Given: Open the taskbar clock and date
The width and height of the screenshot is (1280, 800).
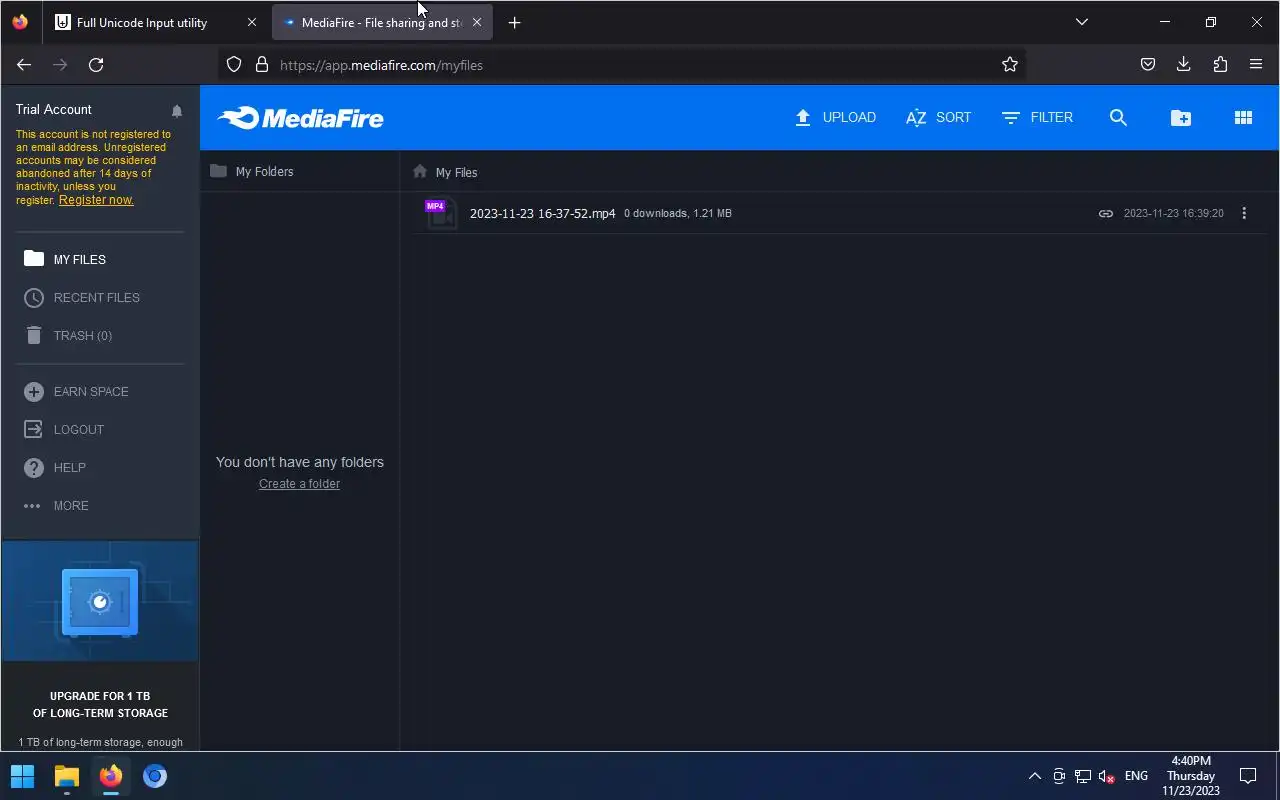Looking at the screenshot, I should (x=1190, y=776).
